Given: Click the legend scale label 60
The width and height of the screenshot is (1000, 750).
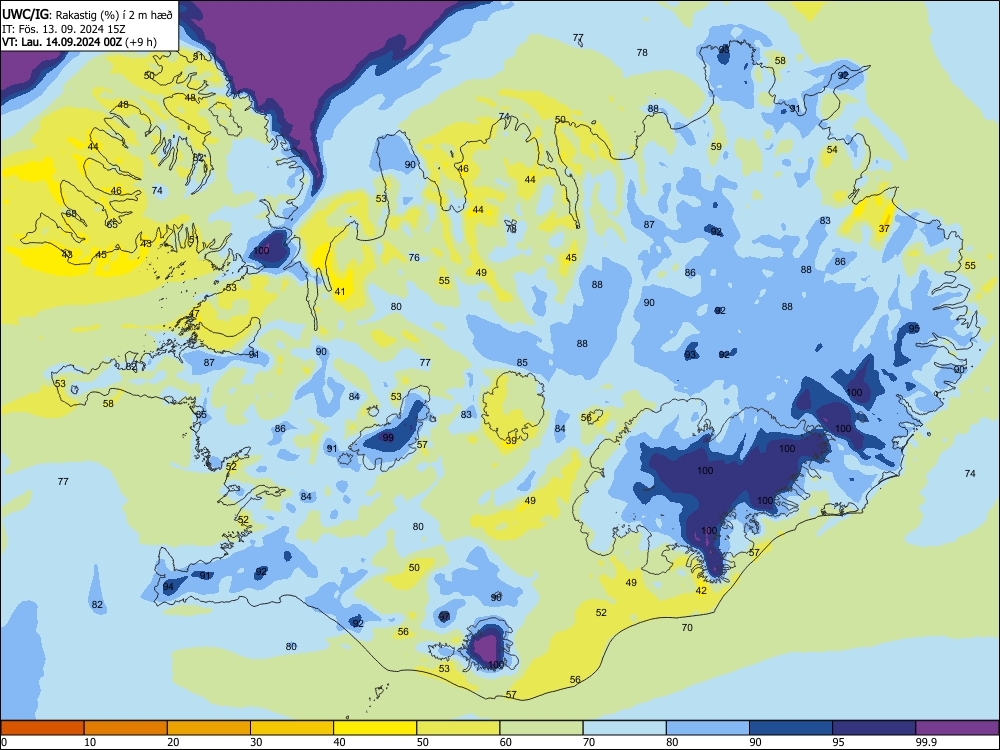Looking at the screenshot, I should 505,742.
